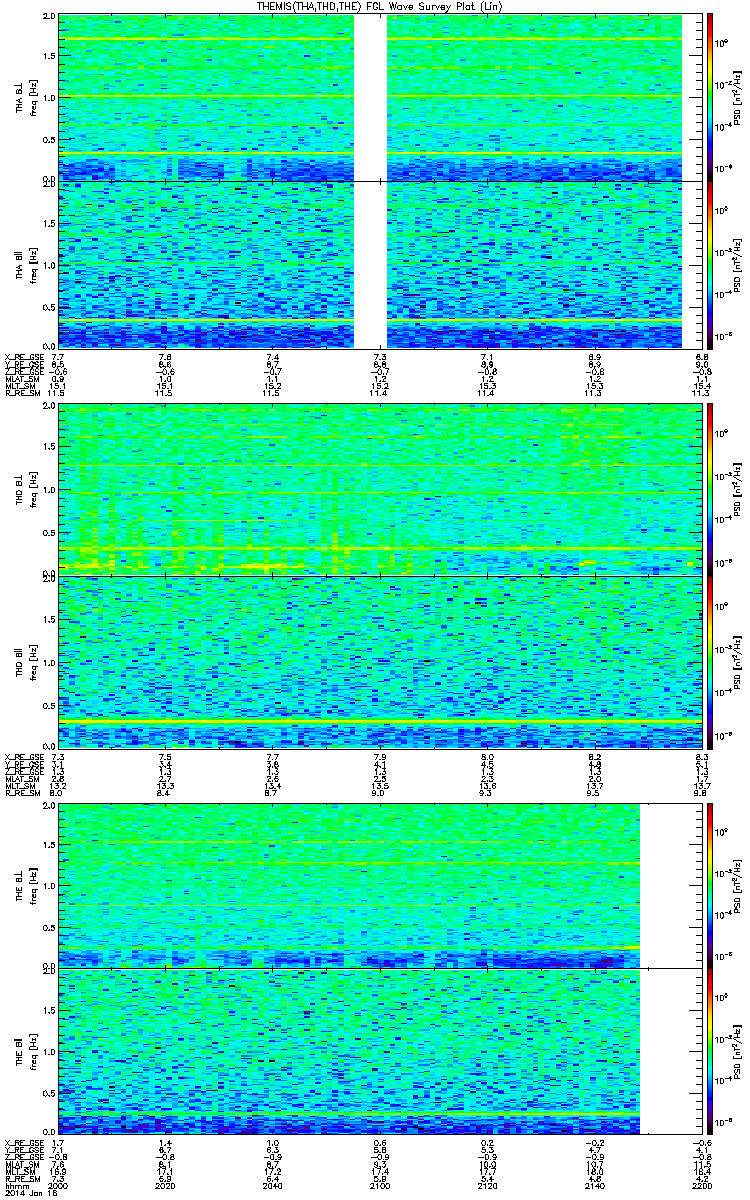This screenshot has width=750, height=1200.
Task: Click the 1.5 tick on THE B⊥ axis
Action: coord(49,844)
